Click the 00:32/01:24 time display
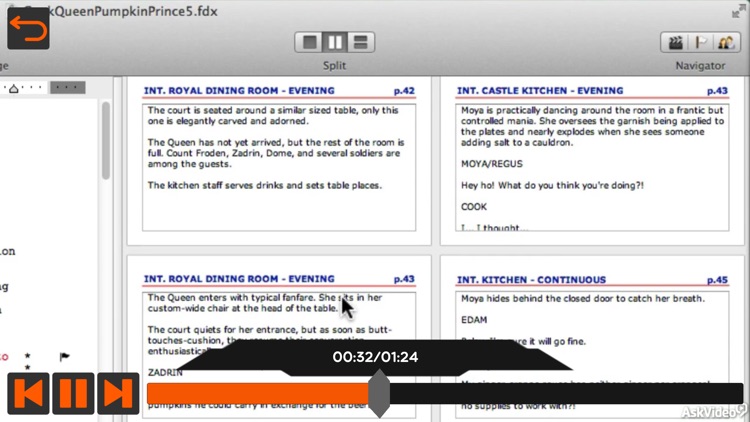The width and height of the screenshot is (750, 422). click(x=375, y=357)
